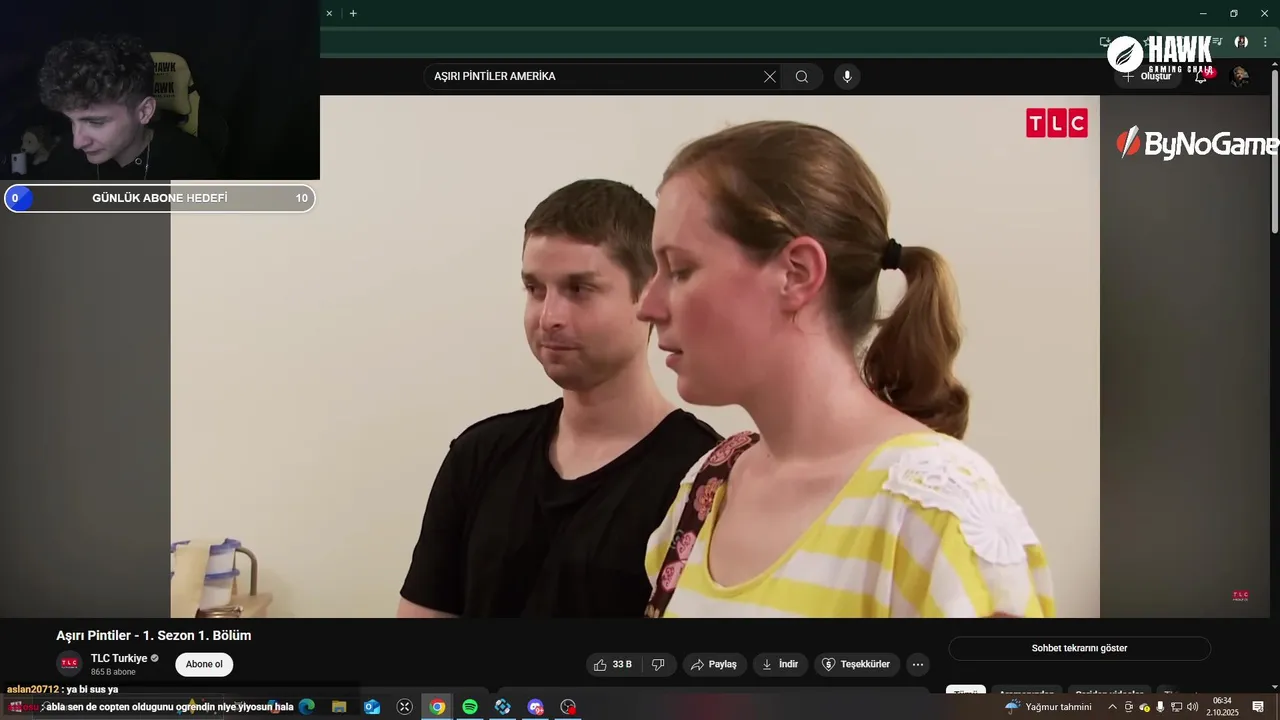Open Windows notification center

coord(1258,707)
